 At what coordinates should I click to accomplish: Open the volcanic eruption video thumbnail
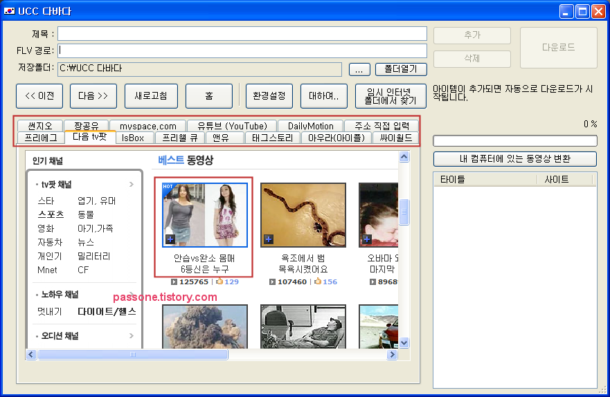pos(205,326)
